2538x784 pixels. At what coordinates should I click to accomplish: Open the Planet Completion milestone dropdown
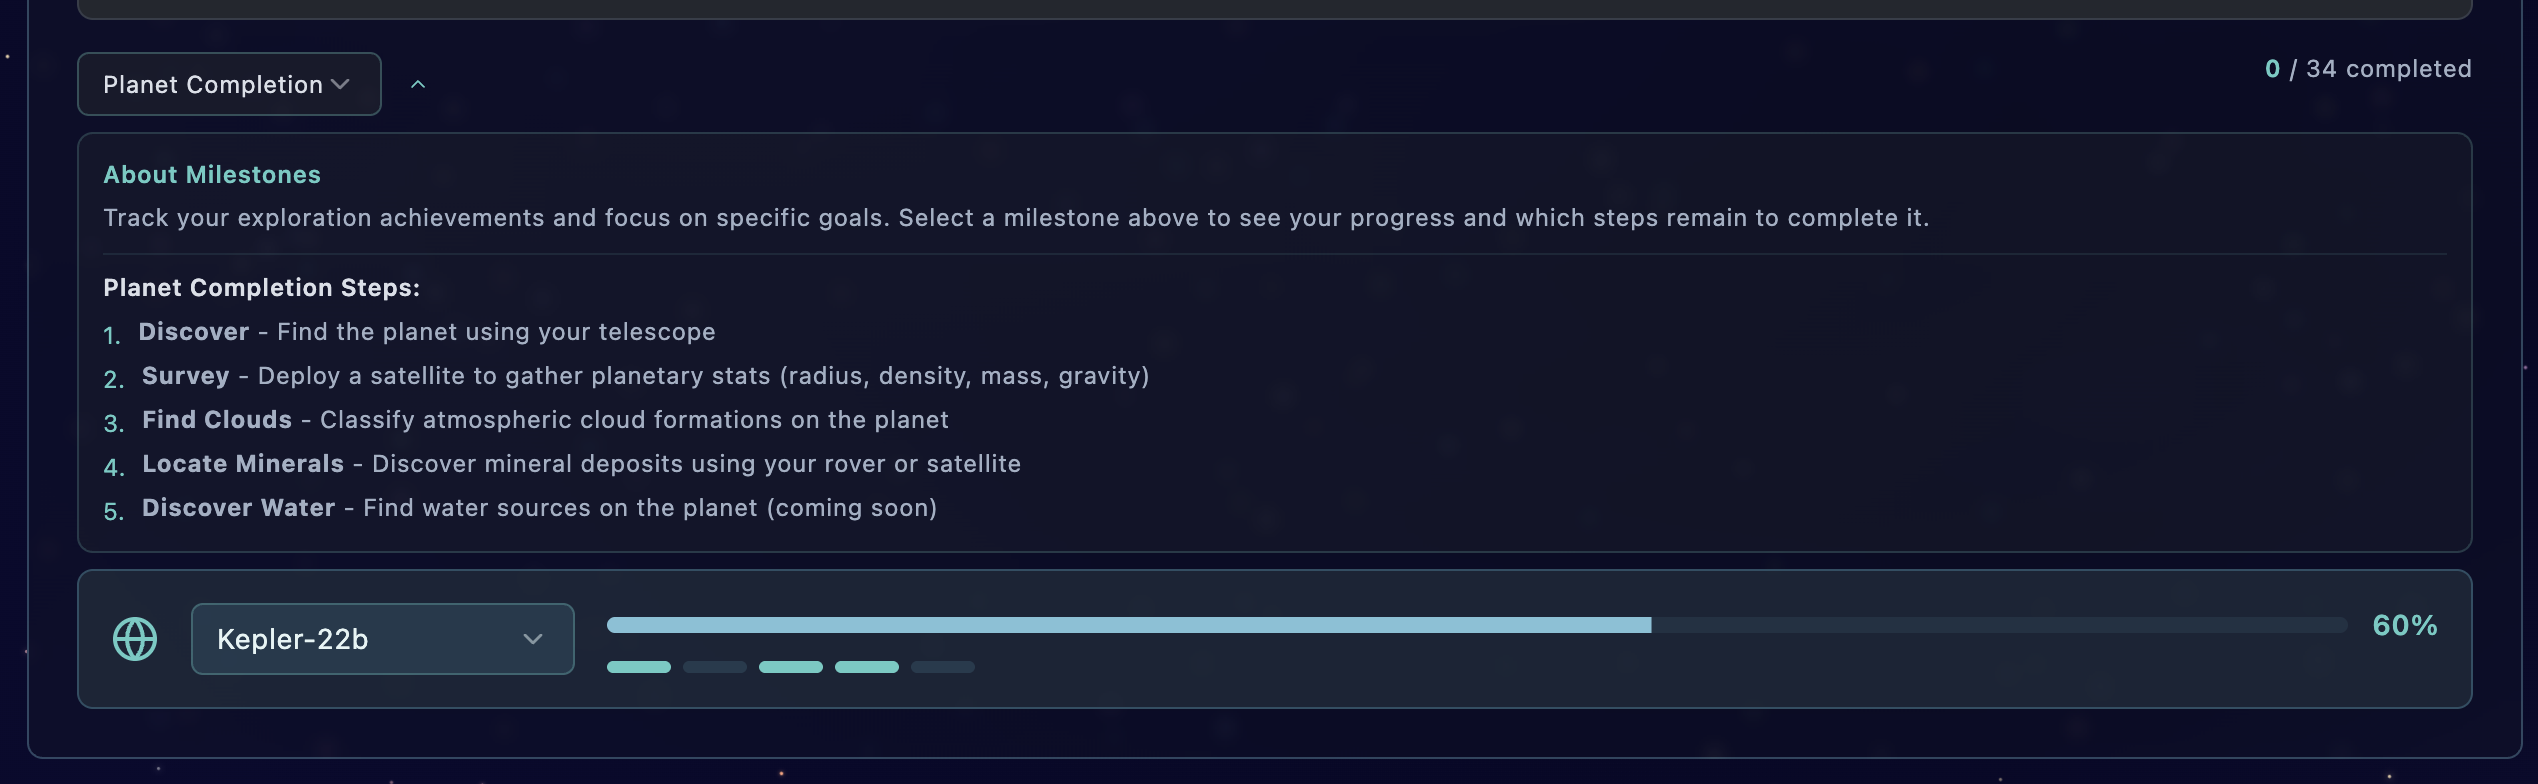228,84
